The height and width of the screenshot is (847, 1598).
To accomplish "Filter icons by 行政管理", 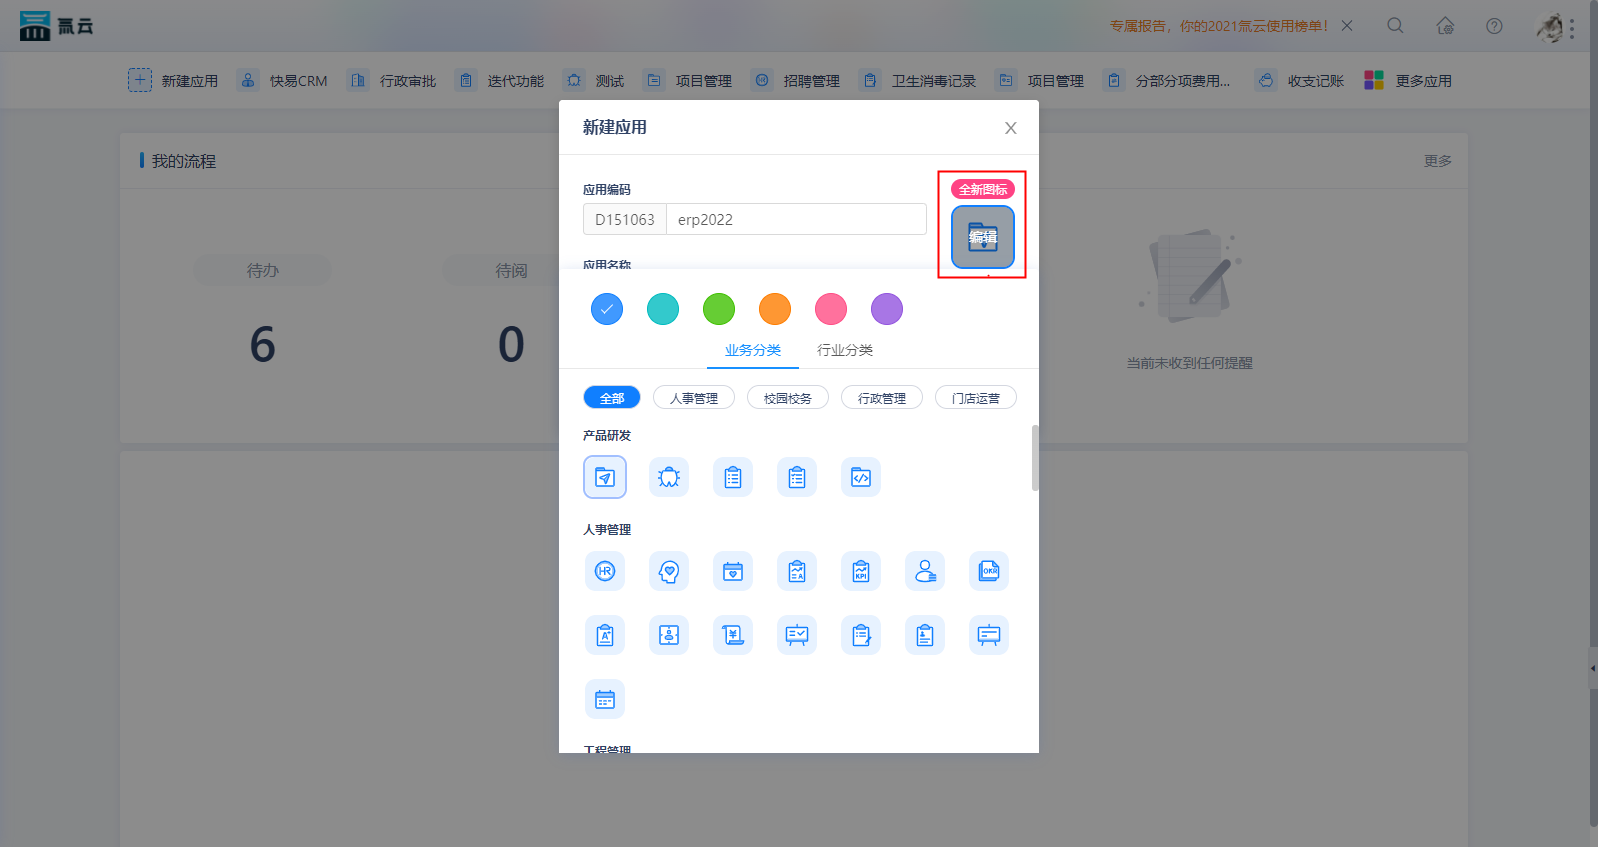I will [x=882, y=398].
